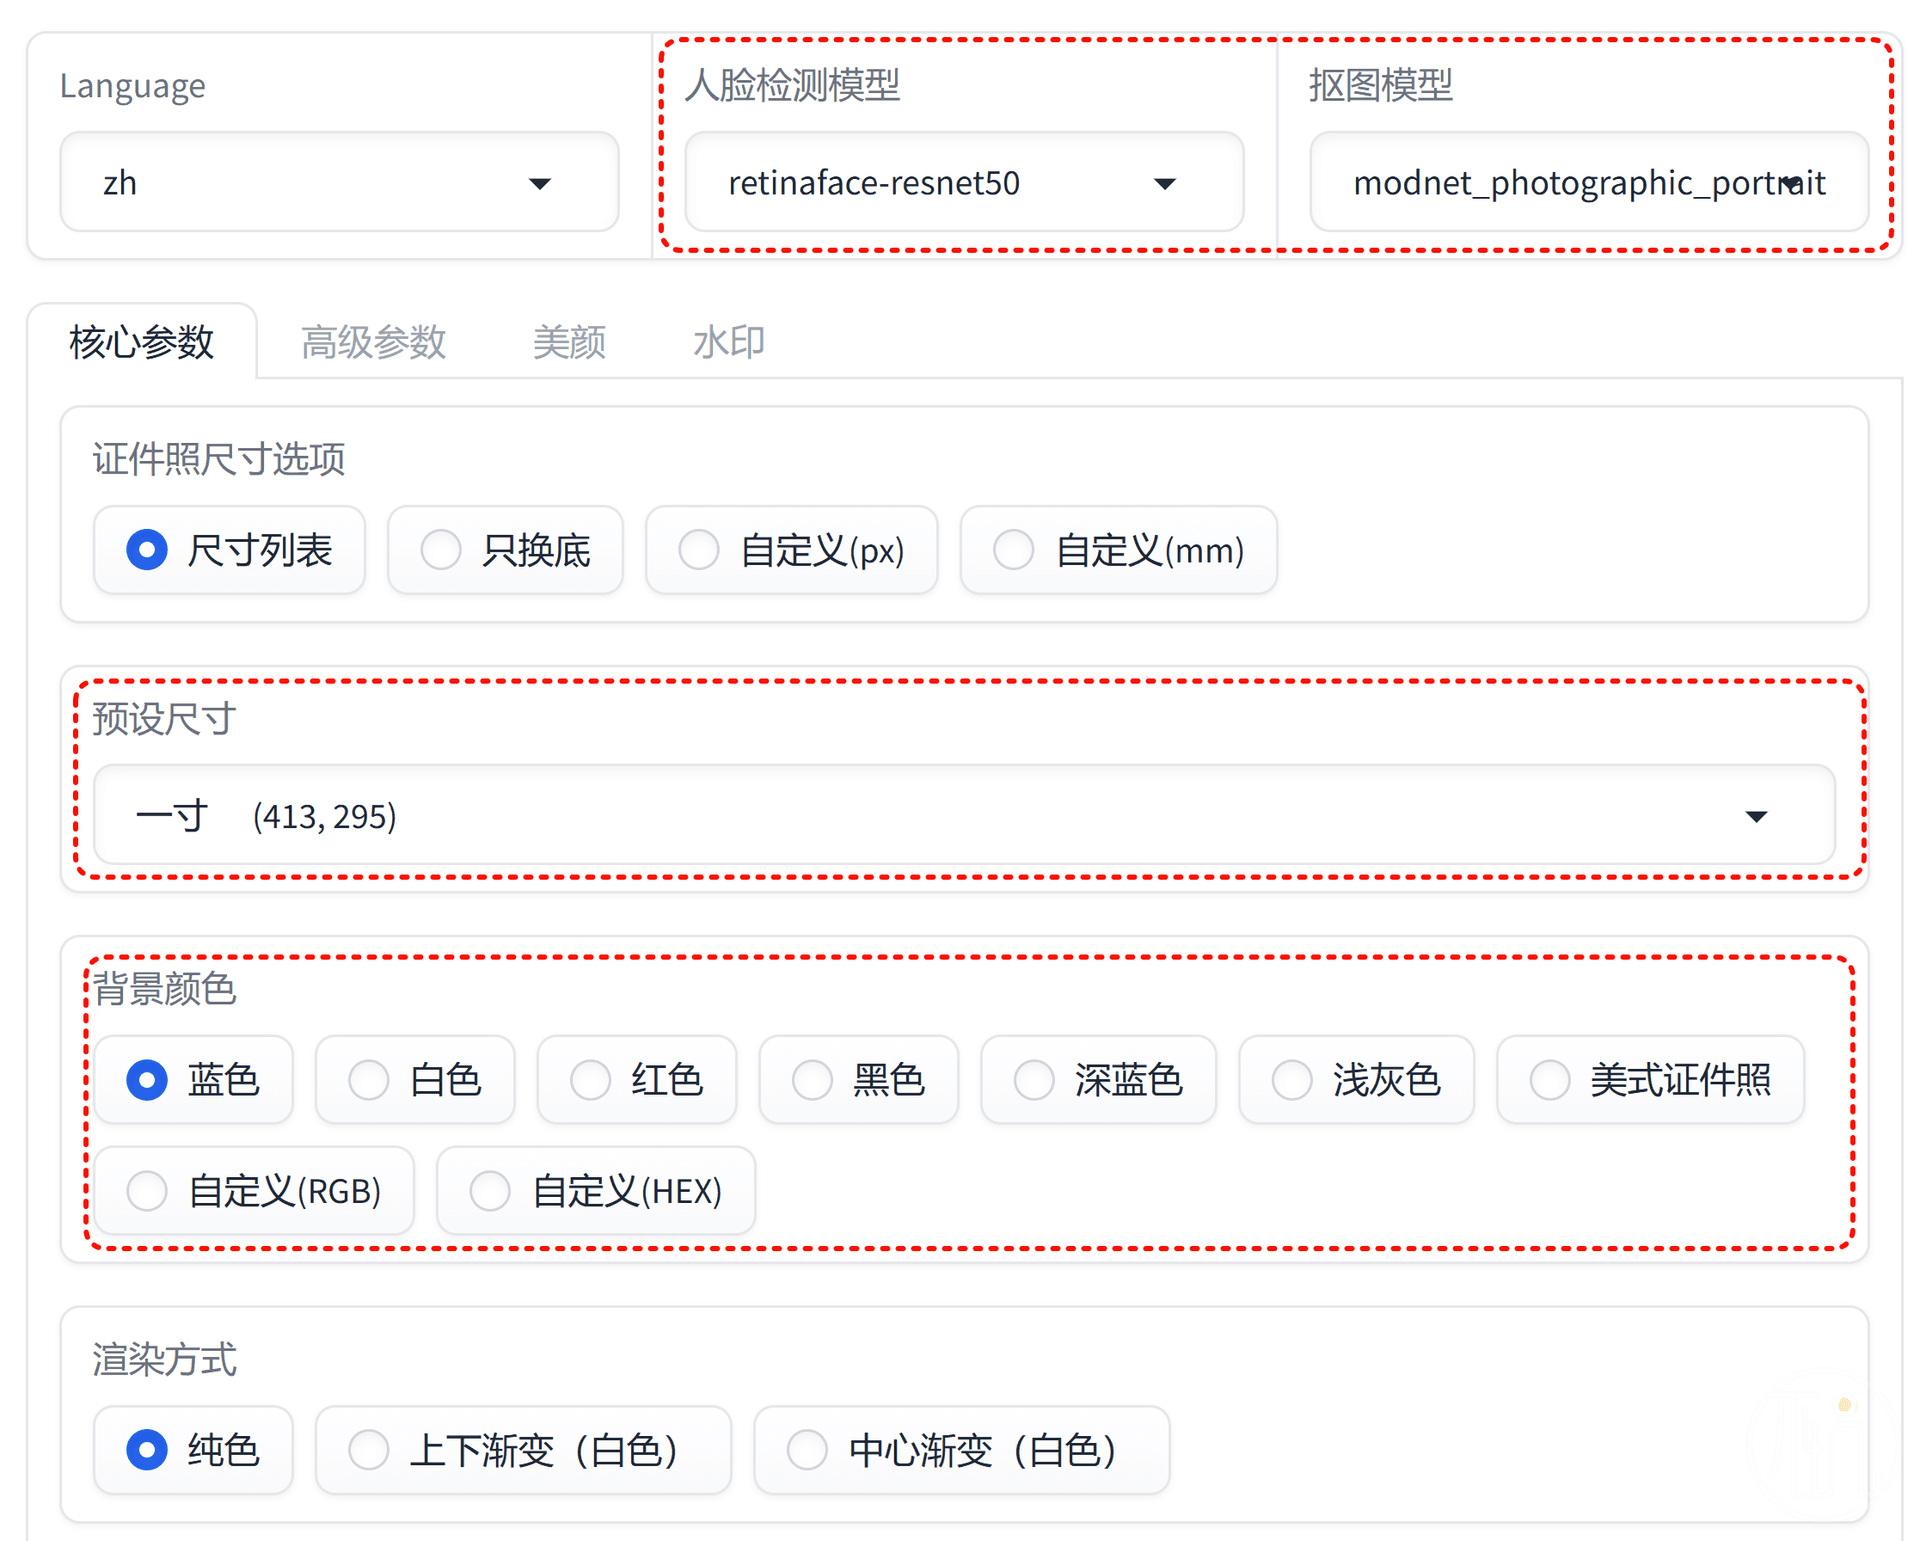This screenshot has width=1920, height=1541.
Task: Choose 自定义(HEX) background color
Action: (596, 1191)
